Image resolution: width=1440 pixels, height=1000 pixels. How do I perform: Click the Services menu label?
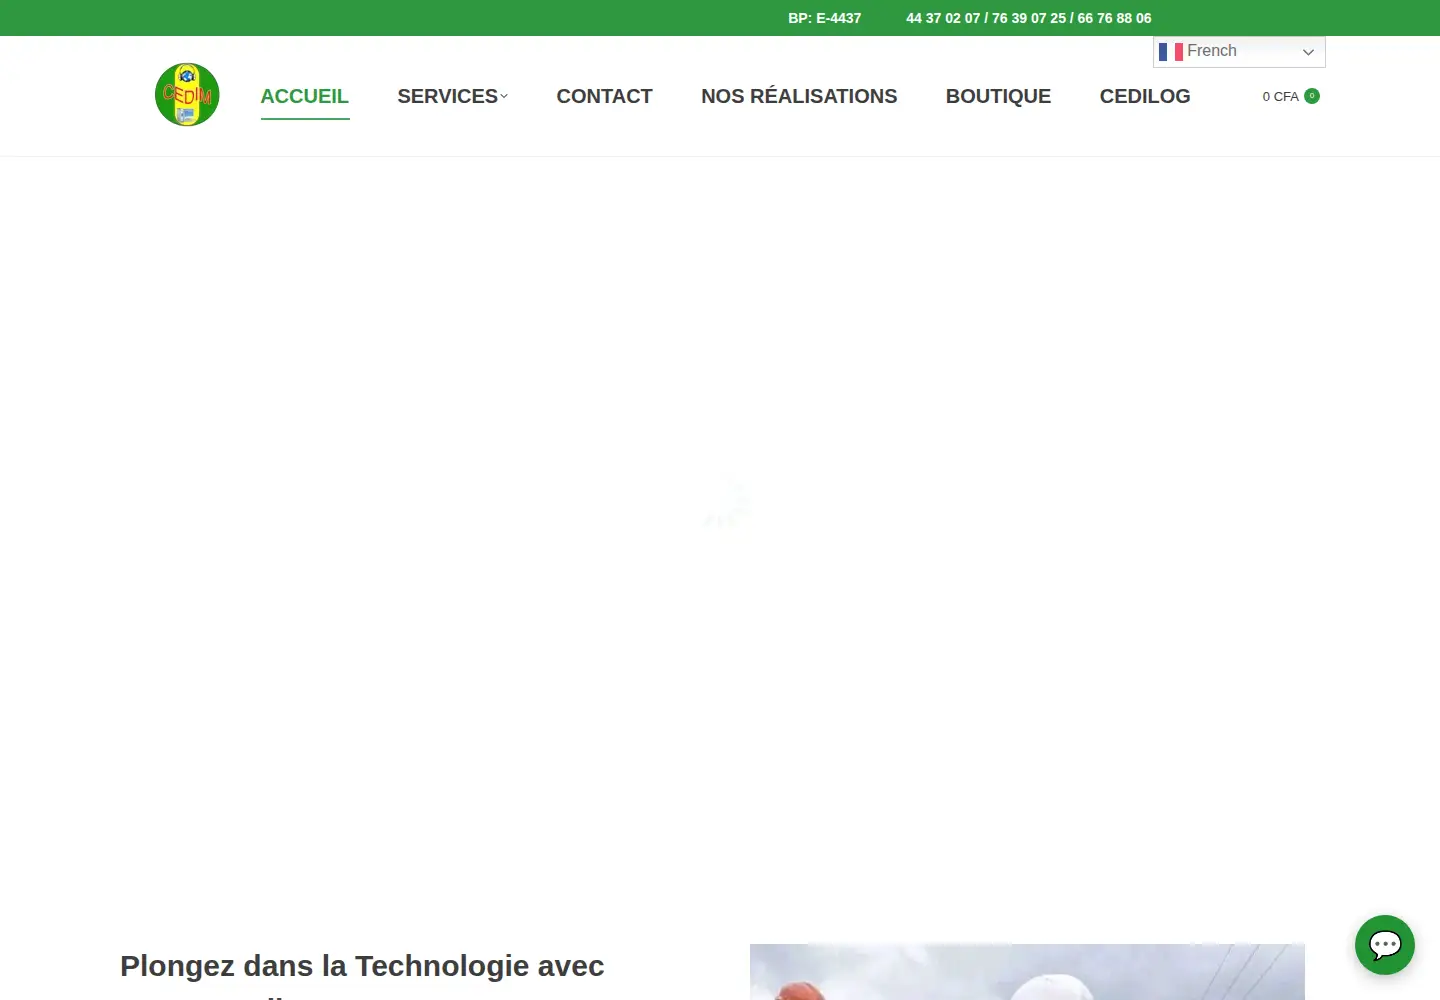(x=447, y=96)
